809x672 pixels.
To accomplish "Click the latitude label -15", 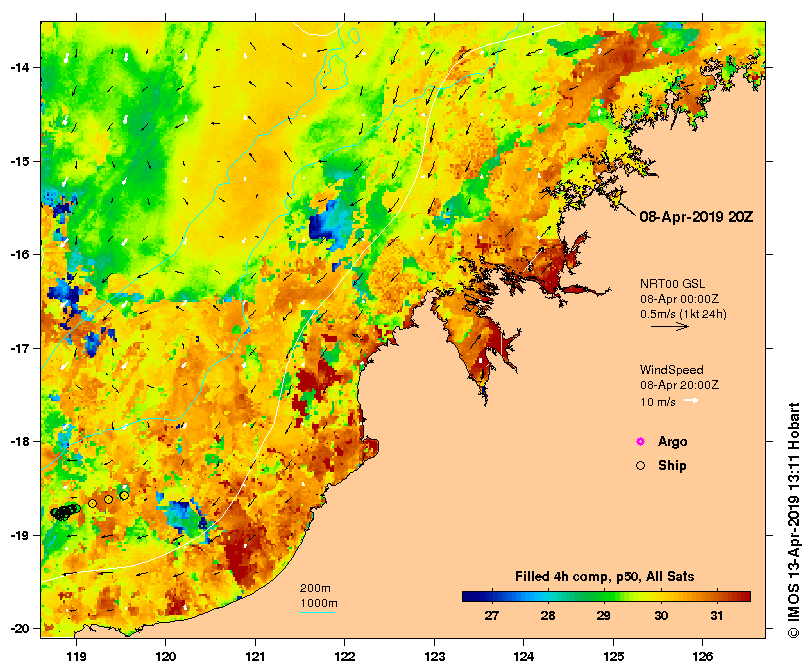I will tap(20, 161).
